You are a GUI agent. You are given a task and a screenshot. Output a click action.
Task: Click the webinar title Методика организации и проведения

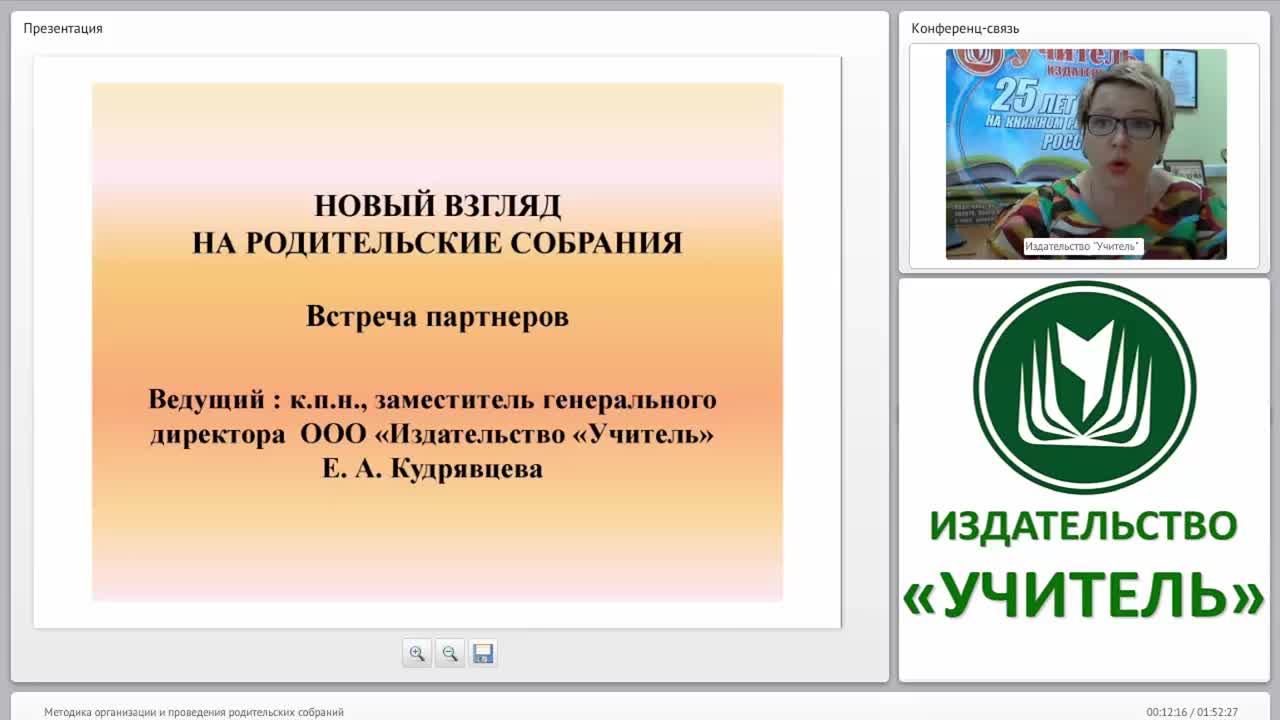[x=194, y=712]
